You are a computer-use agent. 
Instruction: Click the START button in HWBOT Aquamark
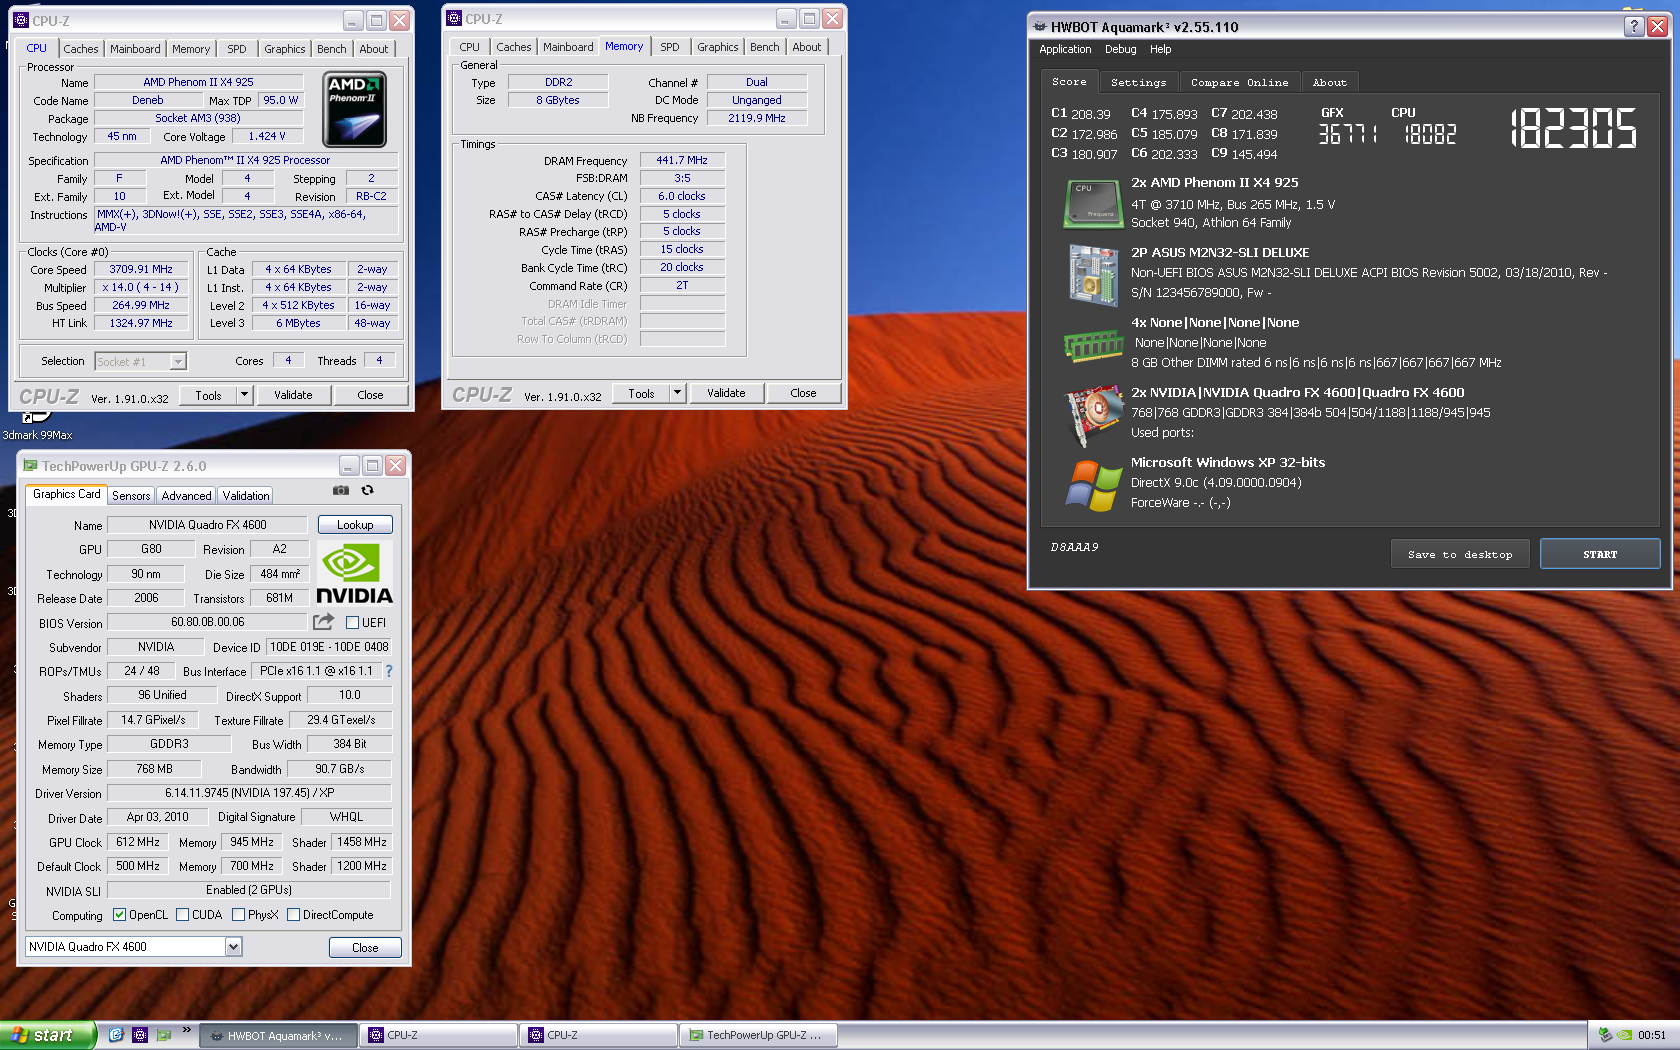[1600, 554]
